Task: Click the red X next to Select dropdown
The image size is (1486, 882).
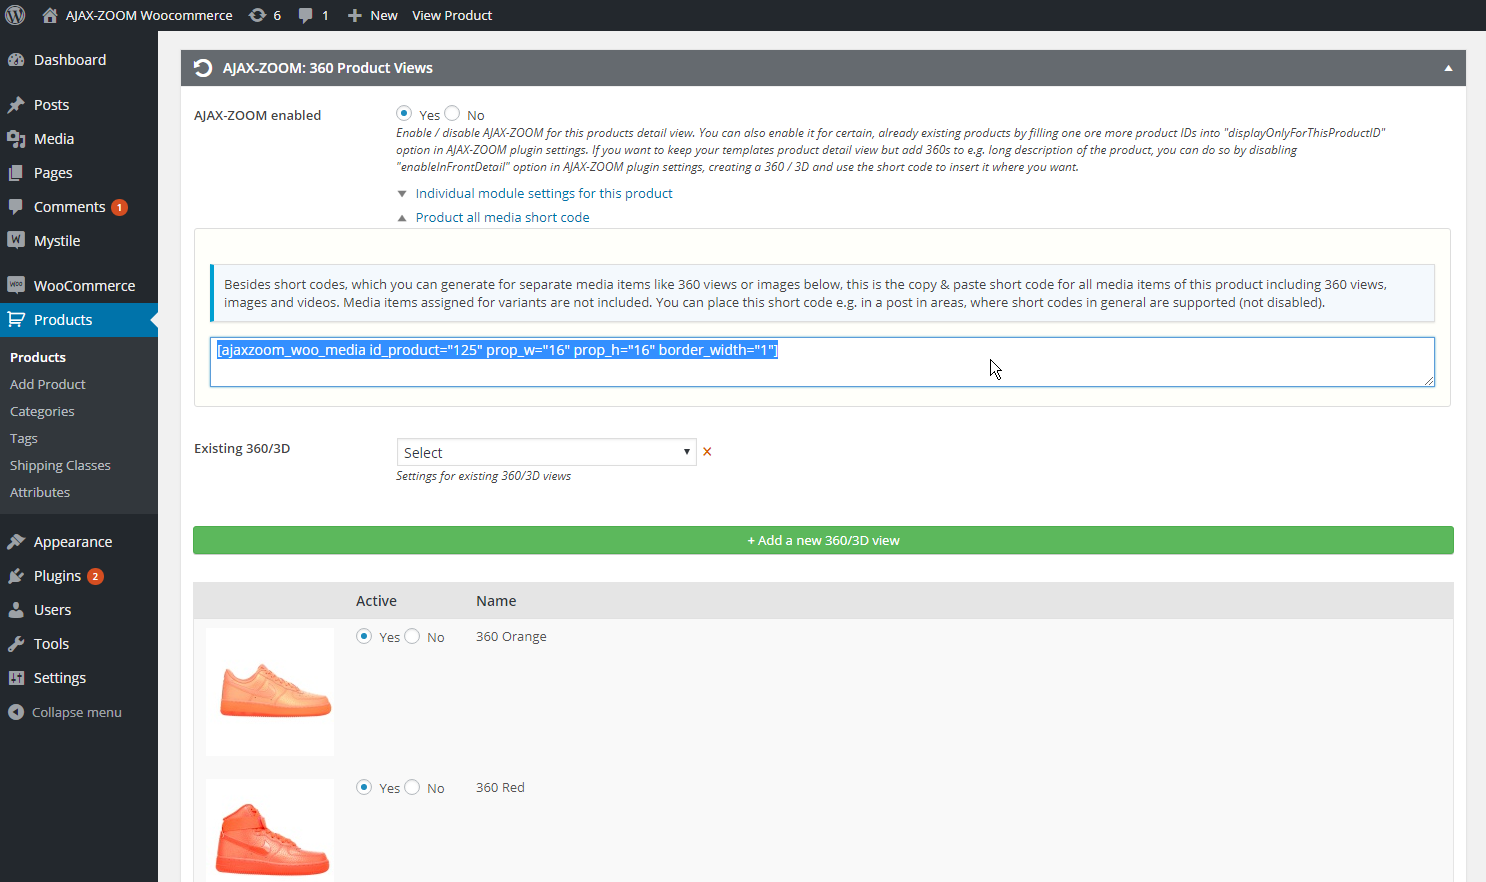Action: (x=707, y=452)
